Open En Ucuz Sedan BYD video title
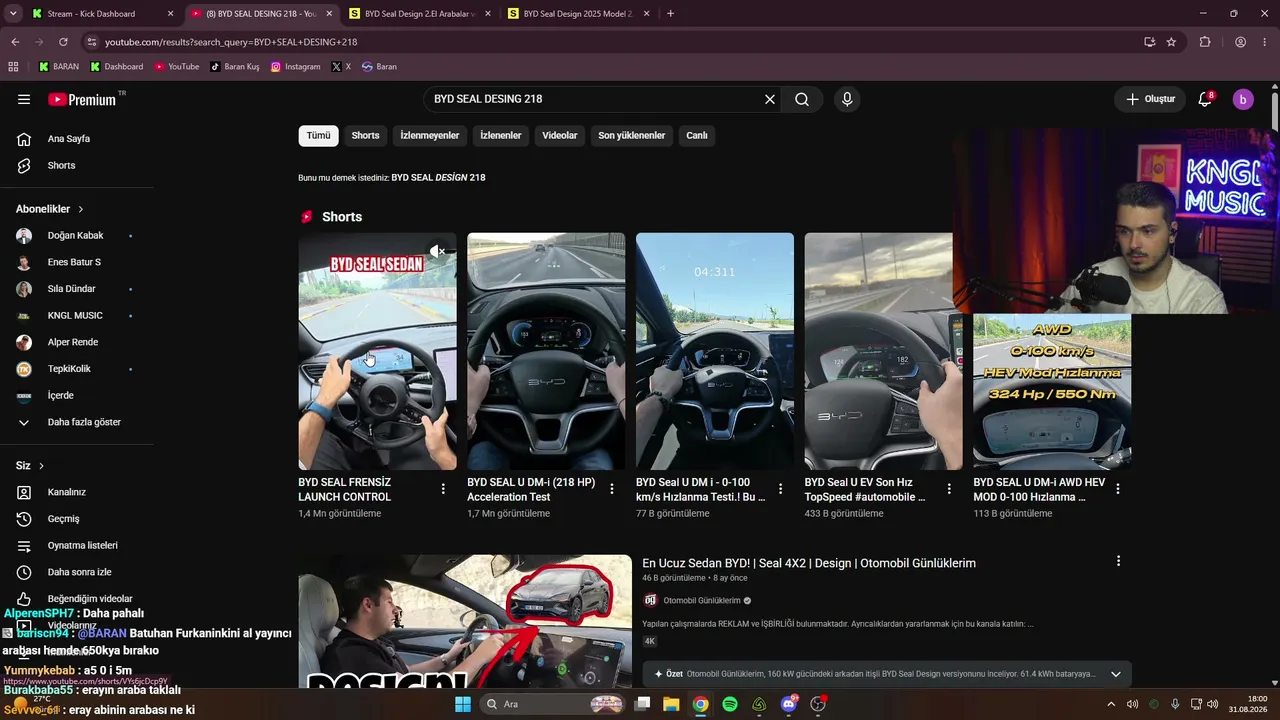This screenshot has height=720, width=1280. [x=809, y=563]
